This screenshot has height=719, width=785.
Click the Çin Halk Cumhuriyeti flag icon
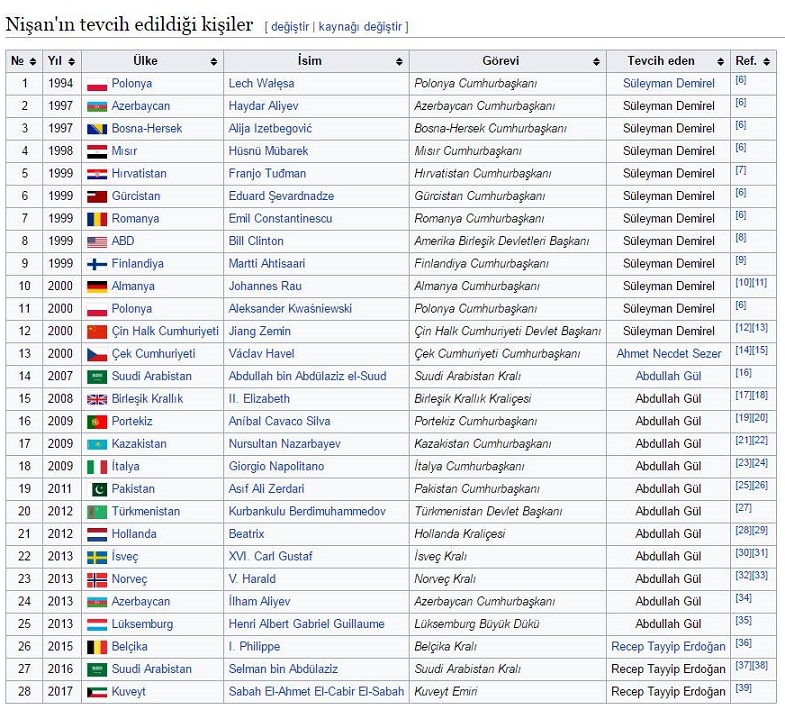pos(97,332)
